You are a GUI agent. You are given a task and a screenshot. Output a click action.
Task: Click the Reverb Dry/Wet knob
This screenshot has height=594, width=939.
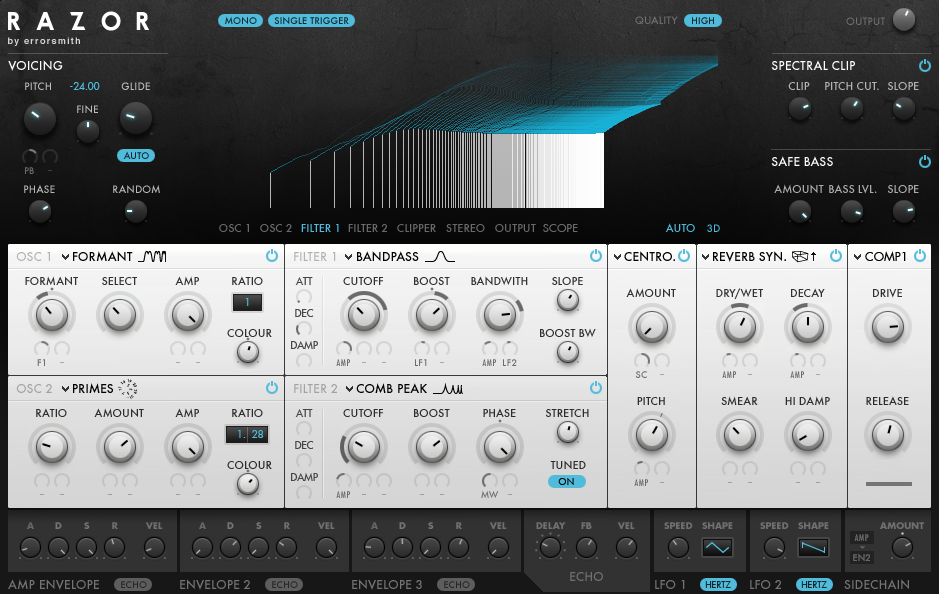click(x=740, y=327)
